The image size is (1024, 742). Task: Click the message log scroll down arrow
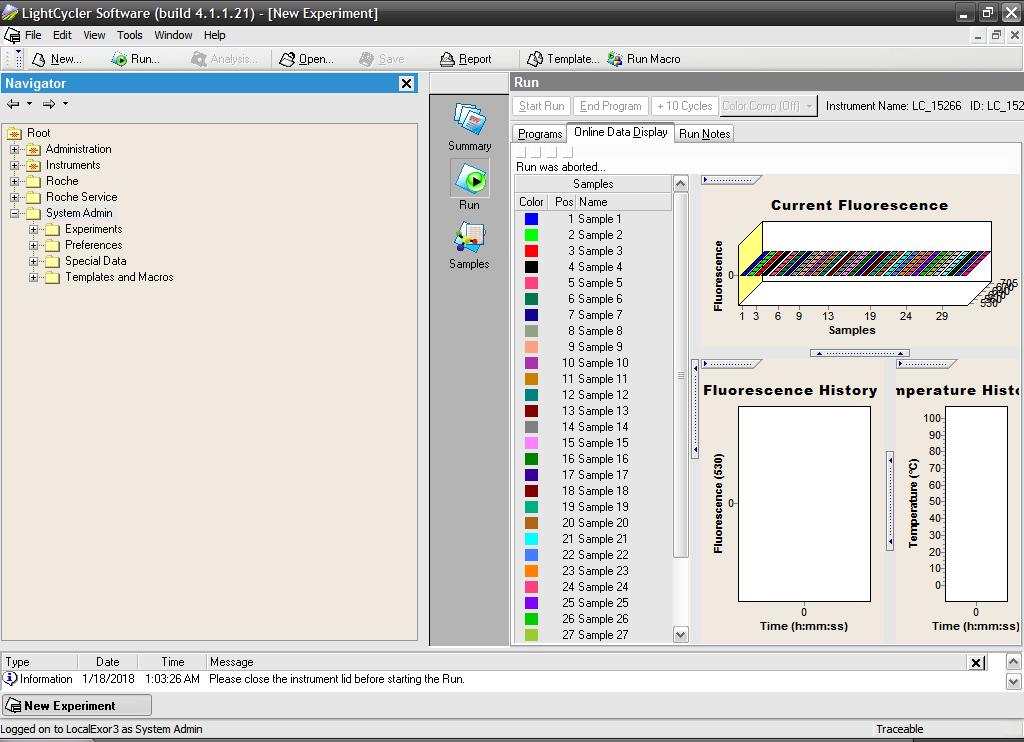[x=1013, y=681]
